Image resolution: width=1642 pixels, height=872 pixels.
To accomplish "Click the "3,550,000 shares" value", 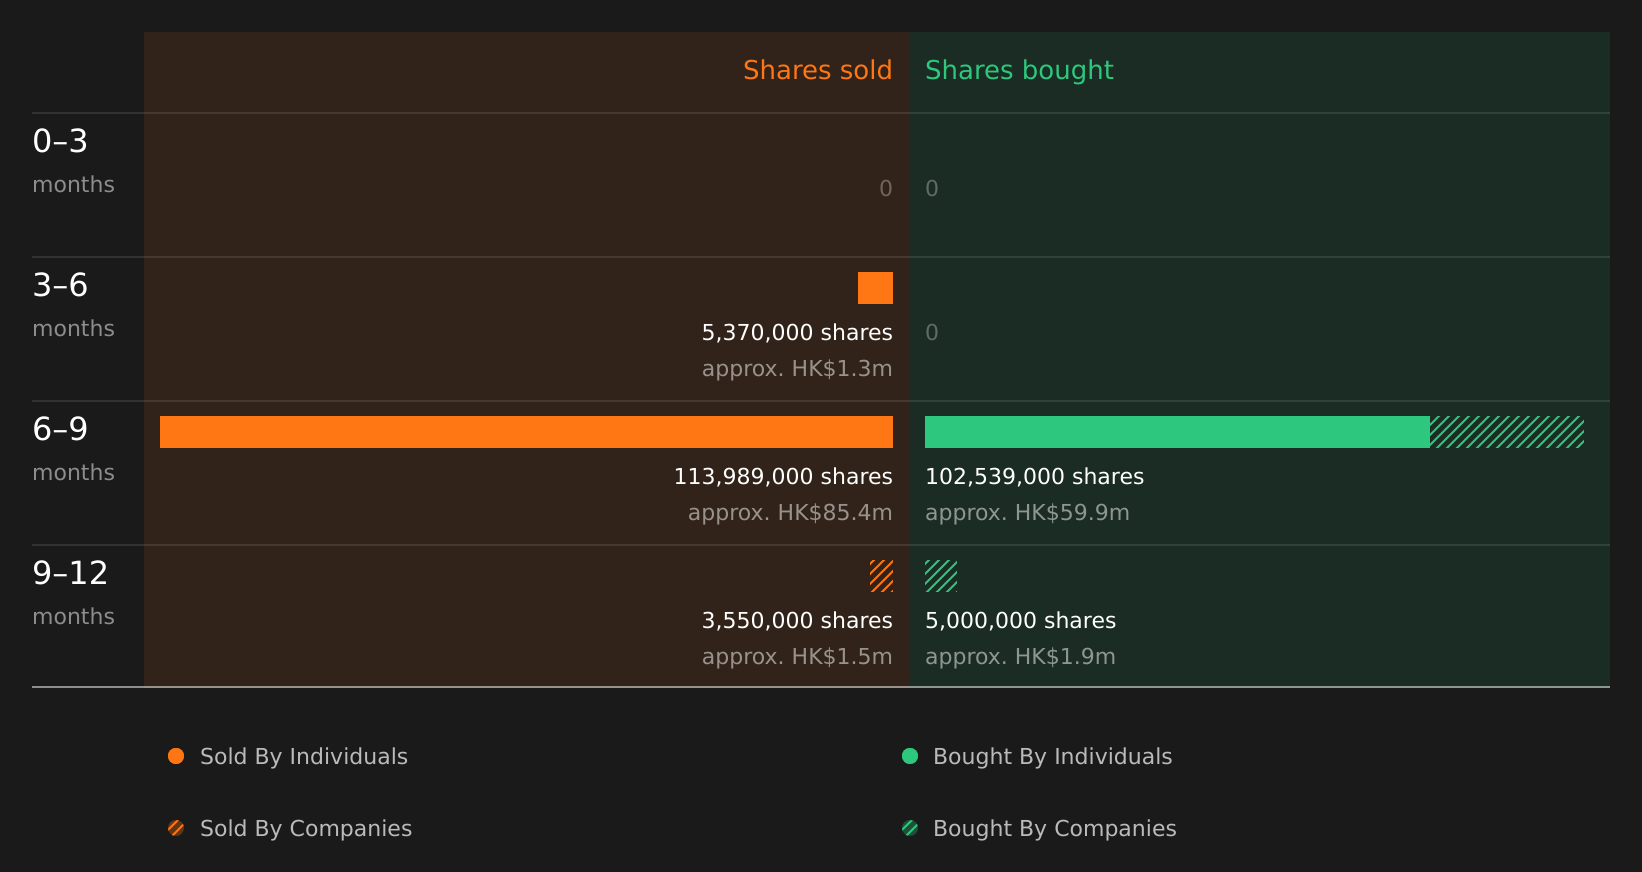I will click(x=797, y=620).
